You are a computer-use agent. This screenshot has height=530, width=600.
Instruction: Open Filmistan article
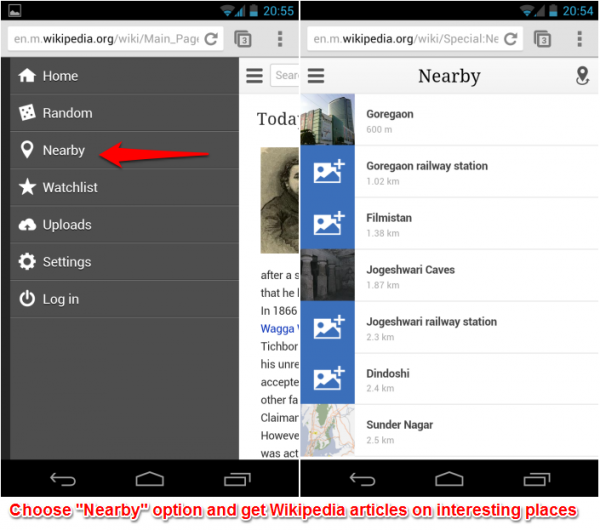(x=450, y=223)
